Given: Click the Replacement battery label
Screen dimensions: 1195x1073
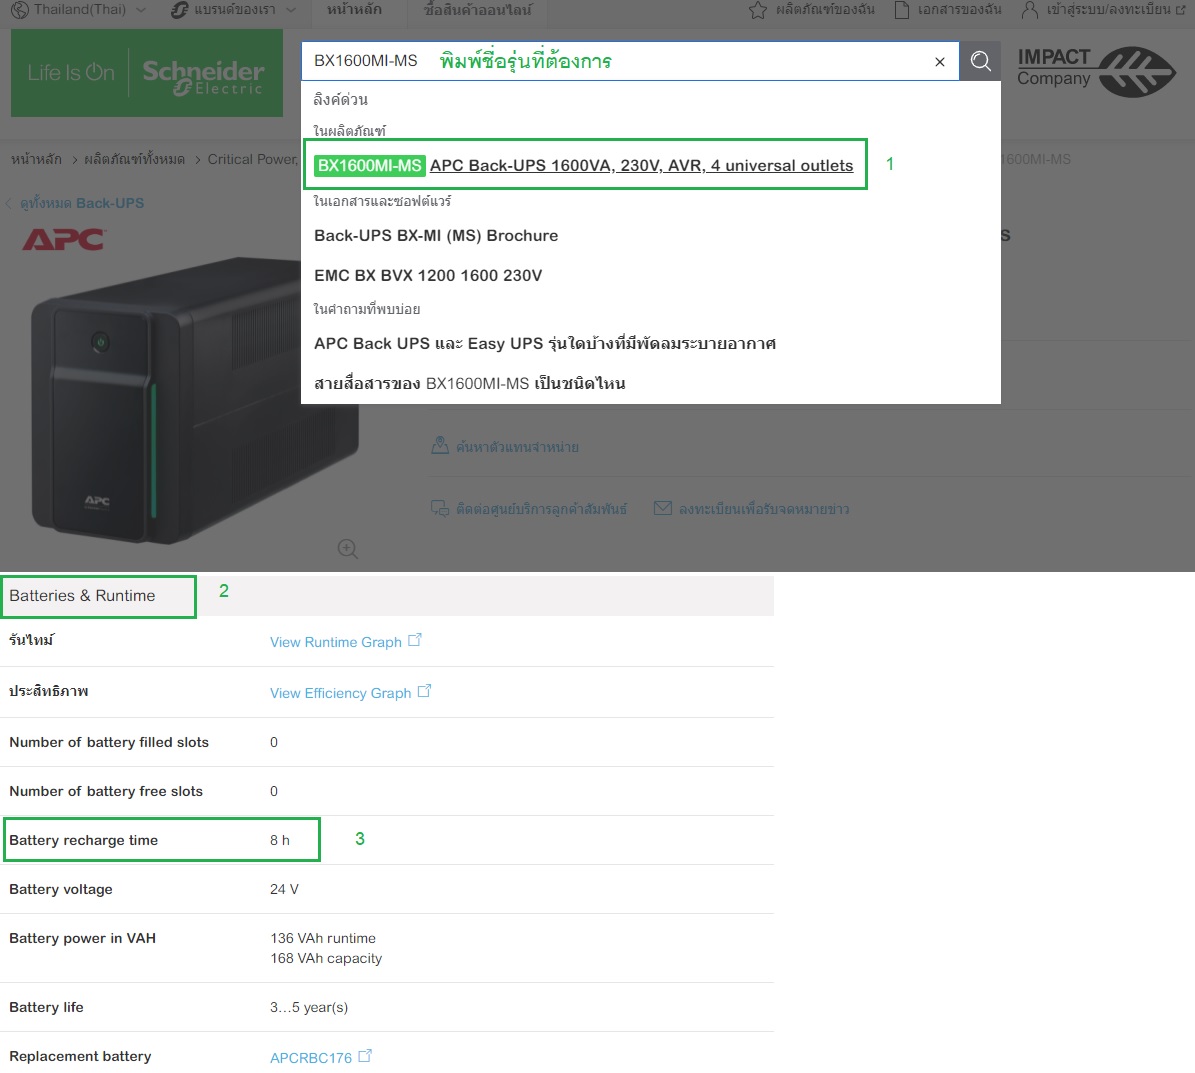Looking at the screenshot, I should [80, 1056].
